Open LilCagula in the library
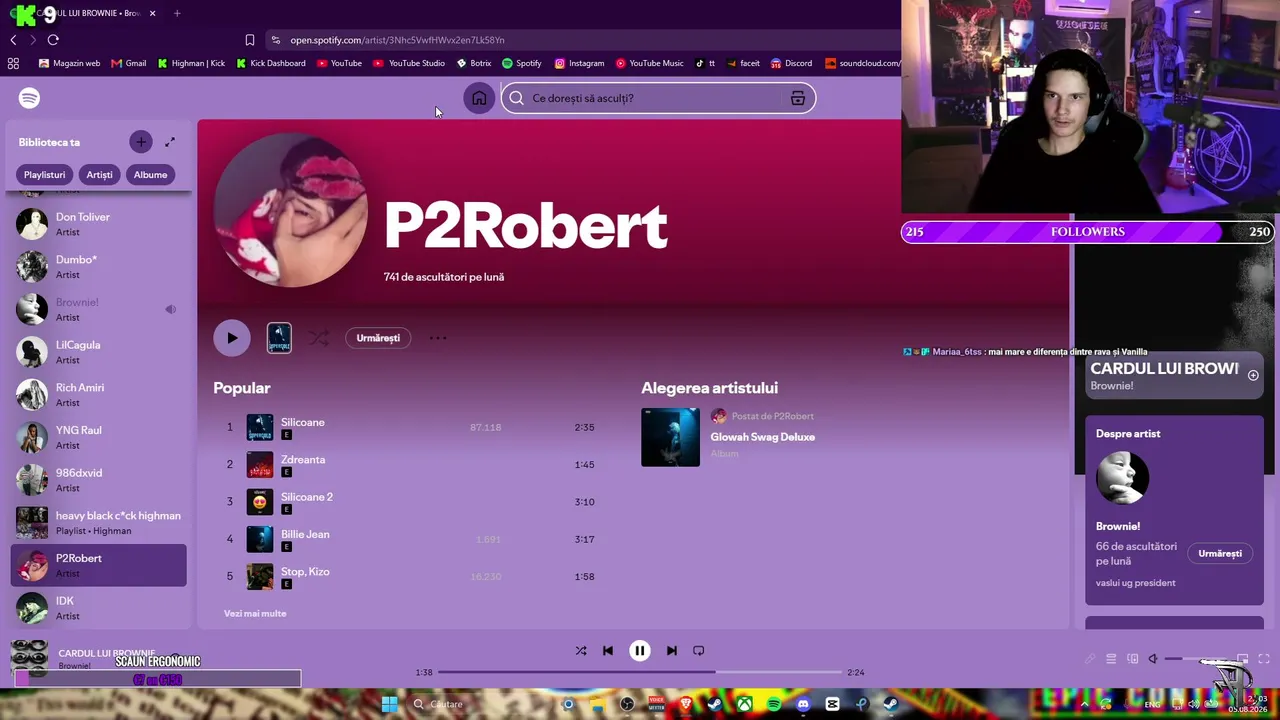The image size is (1280, 720). [98, 352]
